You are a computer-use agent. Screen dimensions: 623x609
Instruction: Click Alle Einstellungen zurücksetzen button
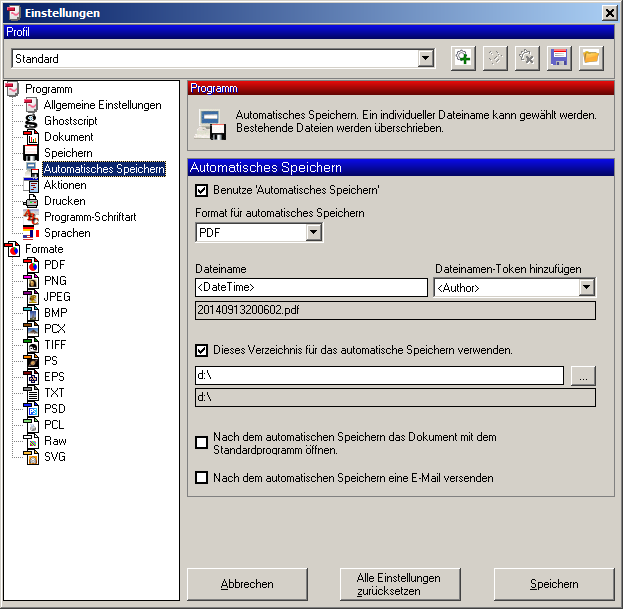(400, 584)
